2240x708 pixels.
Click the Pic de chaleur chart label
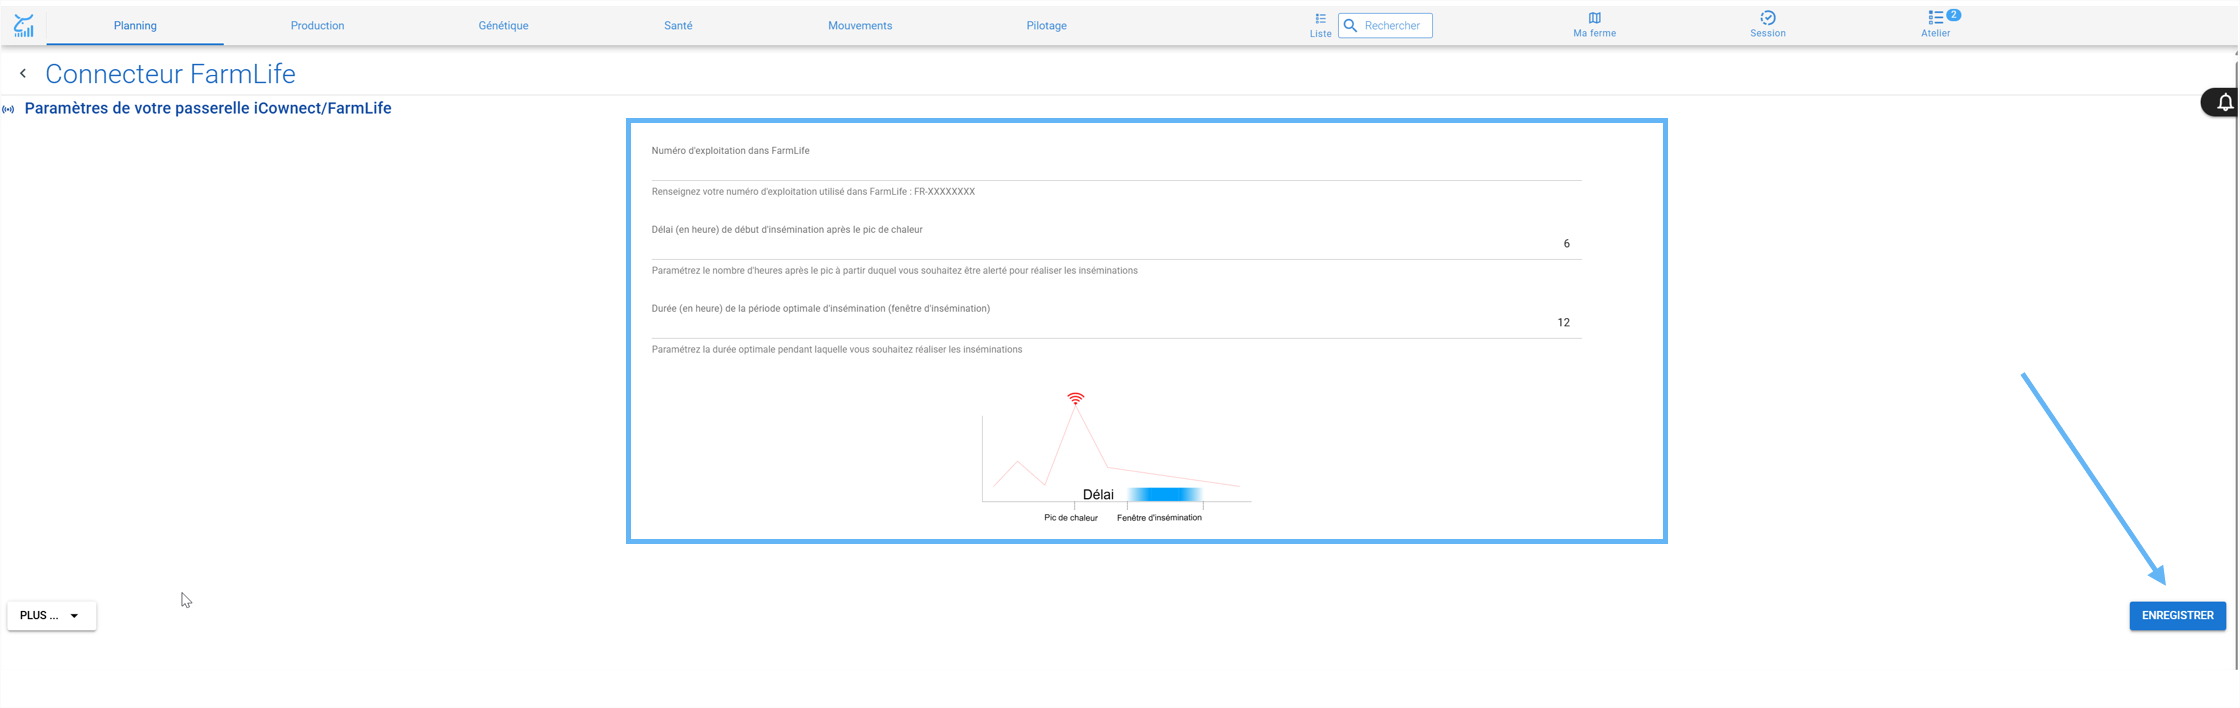click(1070, 518)
